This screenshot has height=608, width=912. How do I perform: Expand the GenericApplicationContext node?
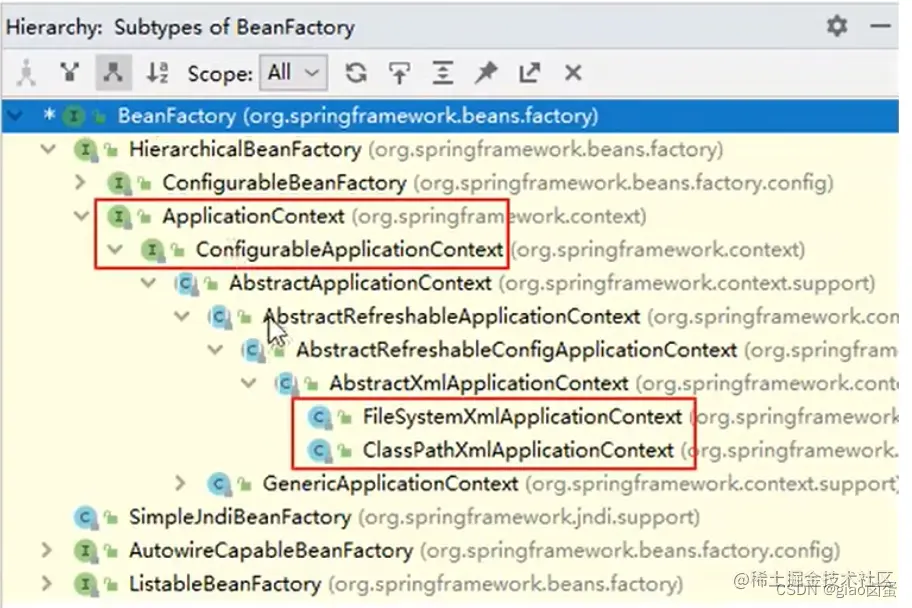pos(181,483)
